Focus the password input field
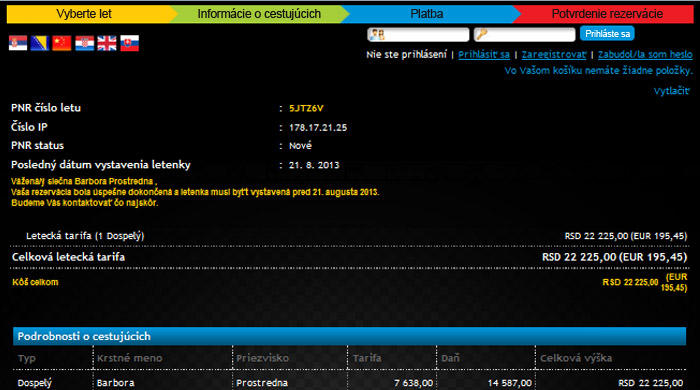Viewport: 700px width, 390px height. [524, 34]
